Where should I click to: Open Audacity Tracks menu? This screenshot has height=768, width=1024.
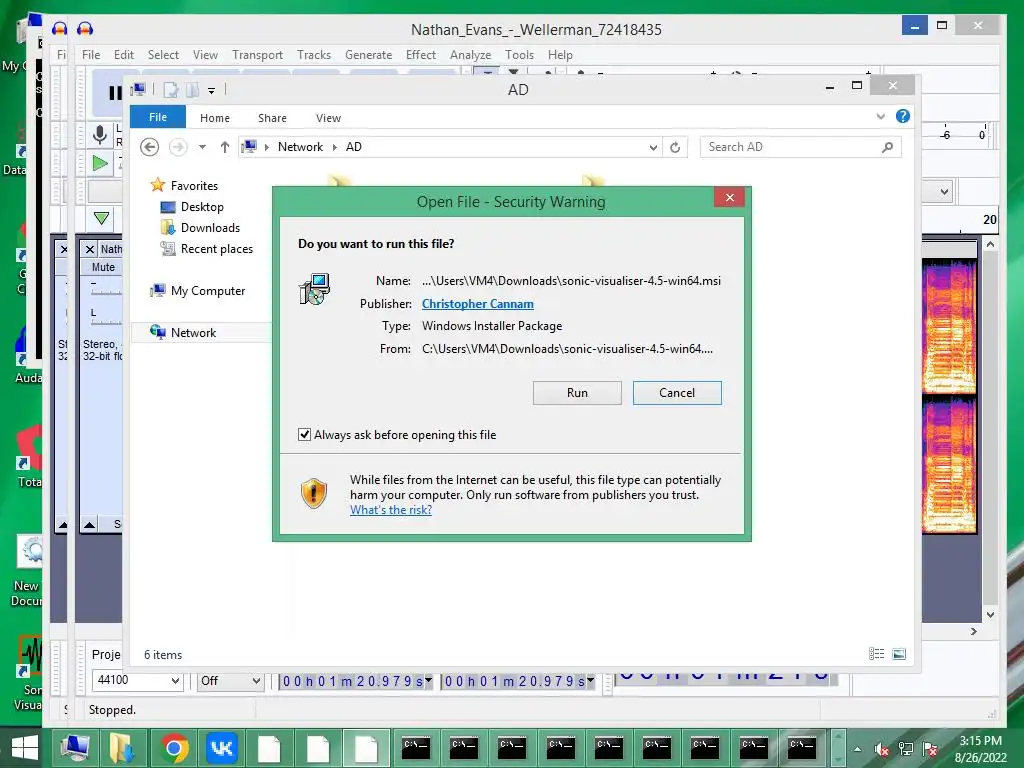pyautogui.click(x=313, y=55)
